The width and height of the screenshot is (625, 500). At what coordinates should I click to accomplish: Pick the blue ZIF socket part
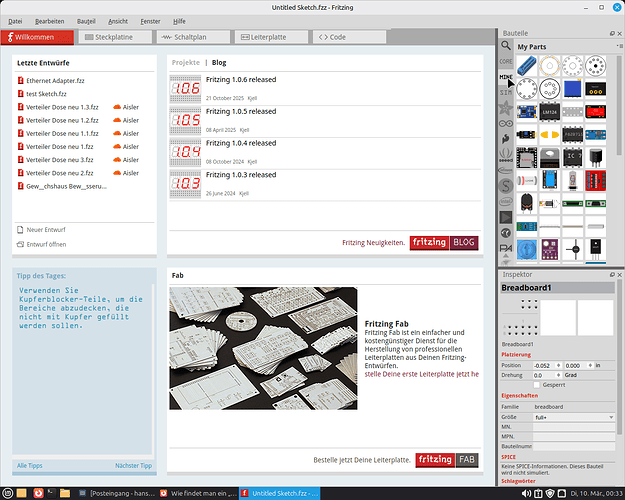[x=527, y=66]
